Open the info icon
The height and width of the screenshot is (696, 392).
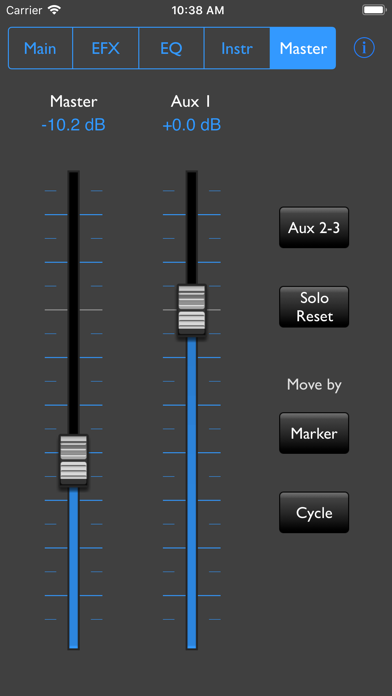point(364,48)
